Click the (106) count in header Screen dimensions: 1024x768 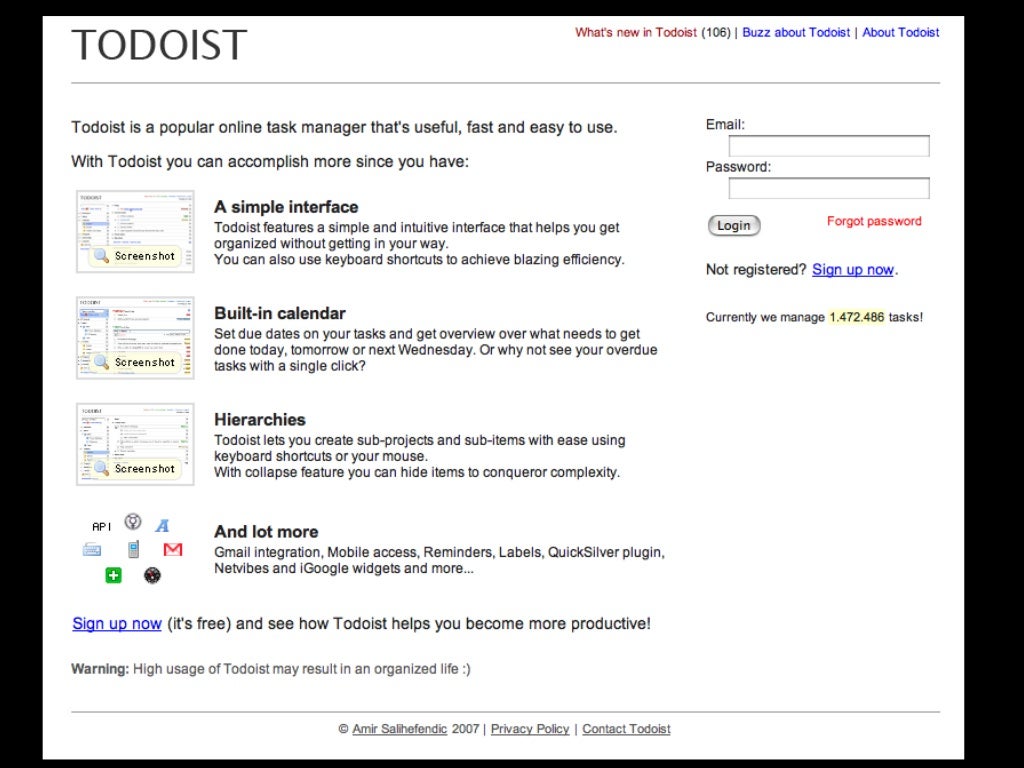(716, 33)
